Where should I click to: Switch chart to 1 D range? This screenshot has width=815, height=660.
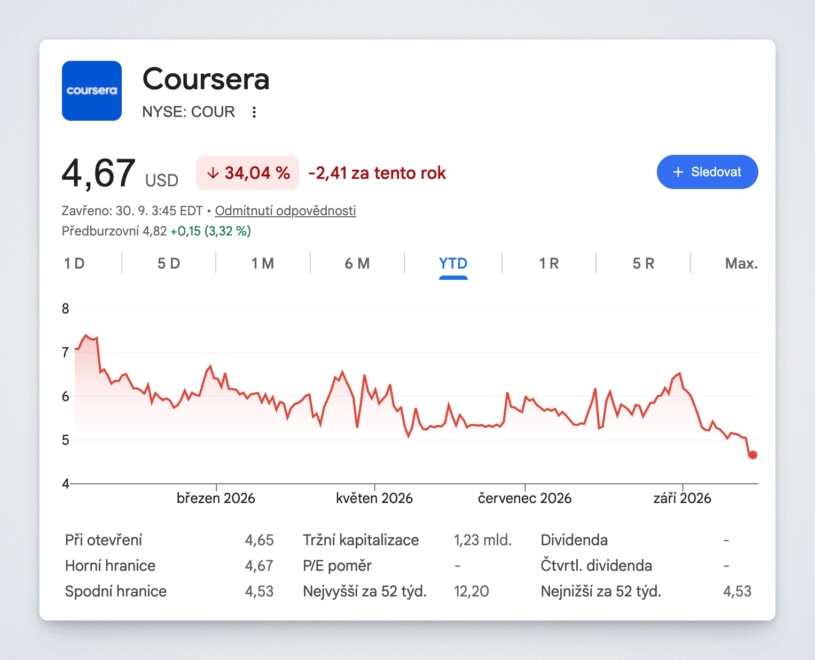[74, 263]
